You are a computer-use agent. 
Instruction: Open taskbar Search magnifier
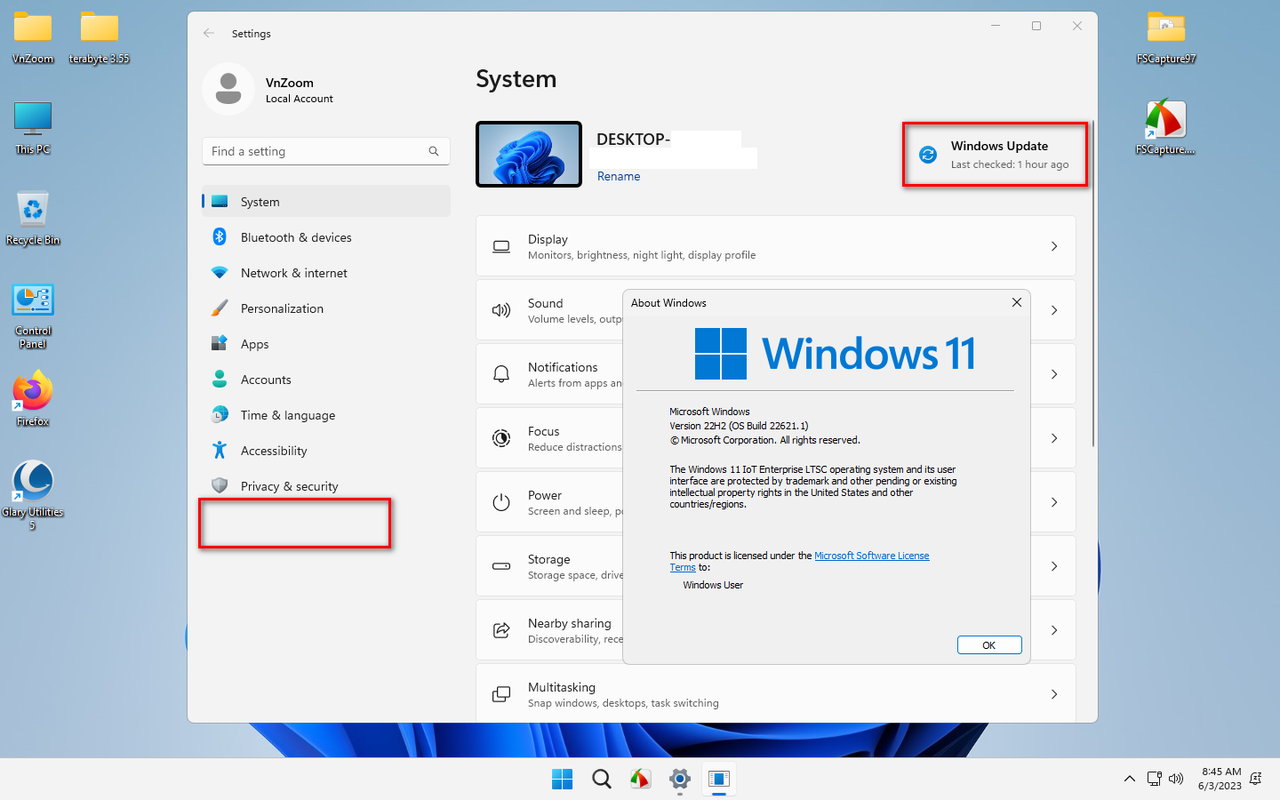[x=601, y=779]
